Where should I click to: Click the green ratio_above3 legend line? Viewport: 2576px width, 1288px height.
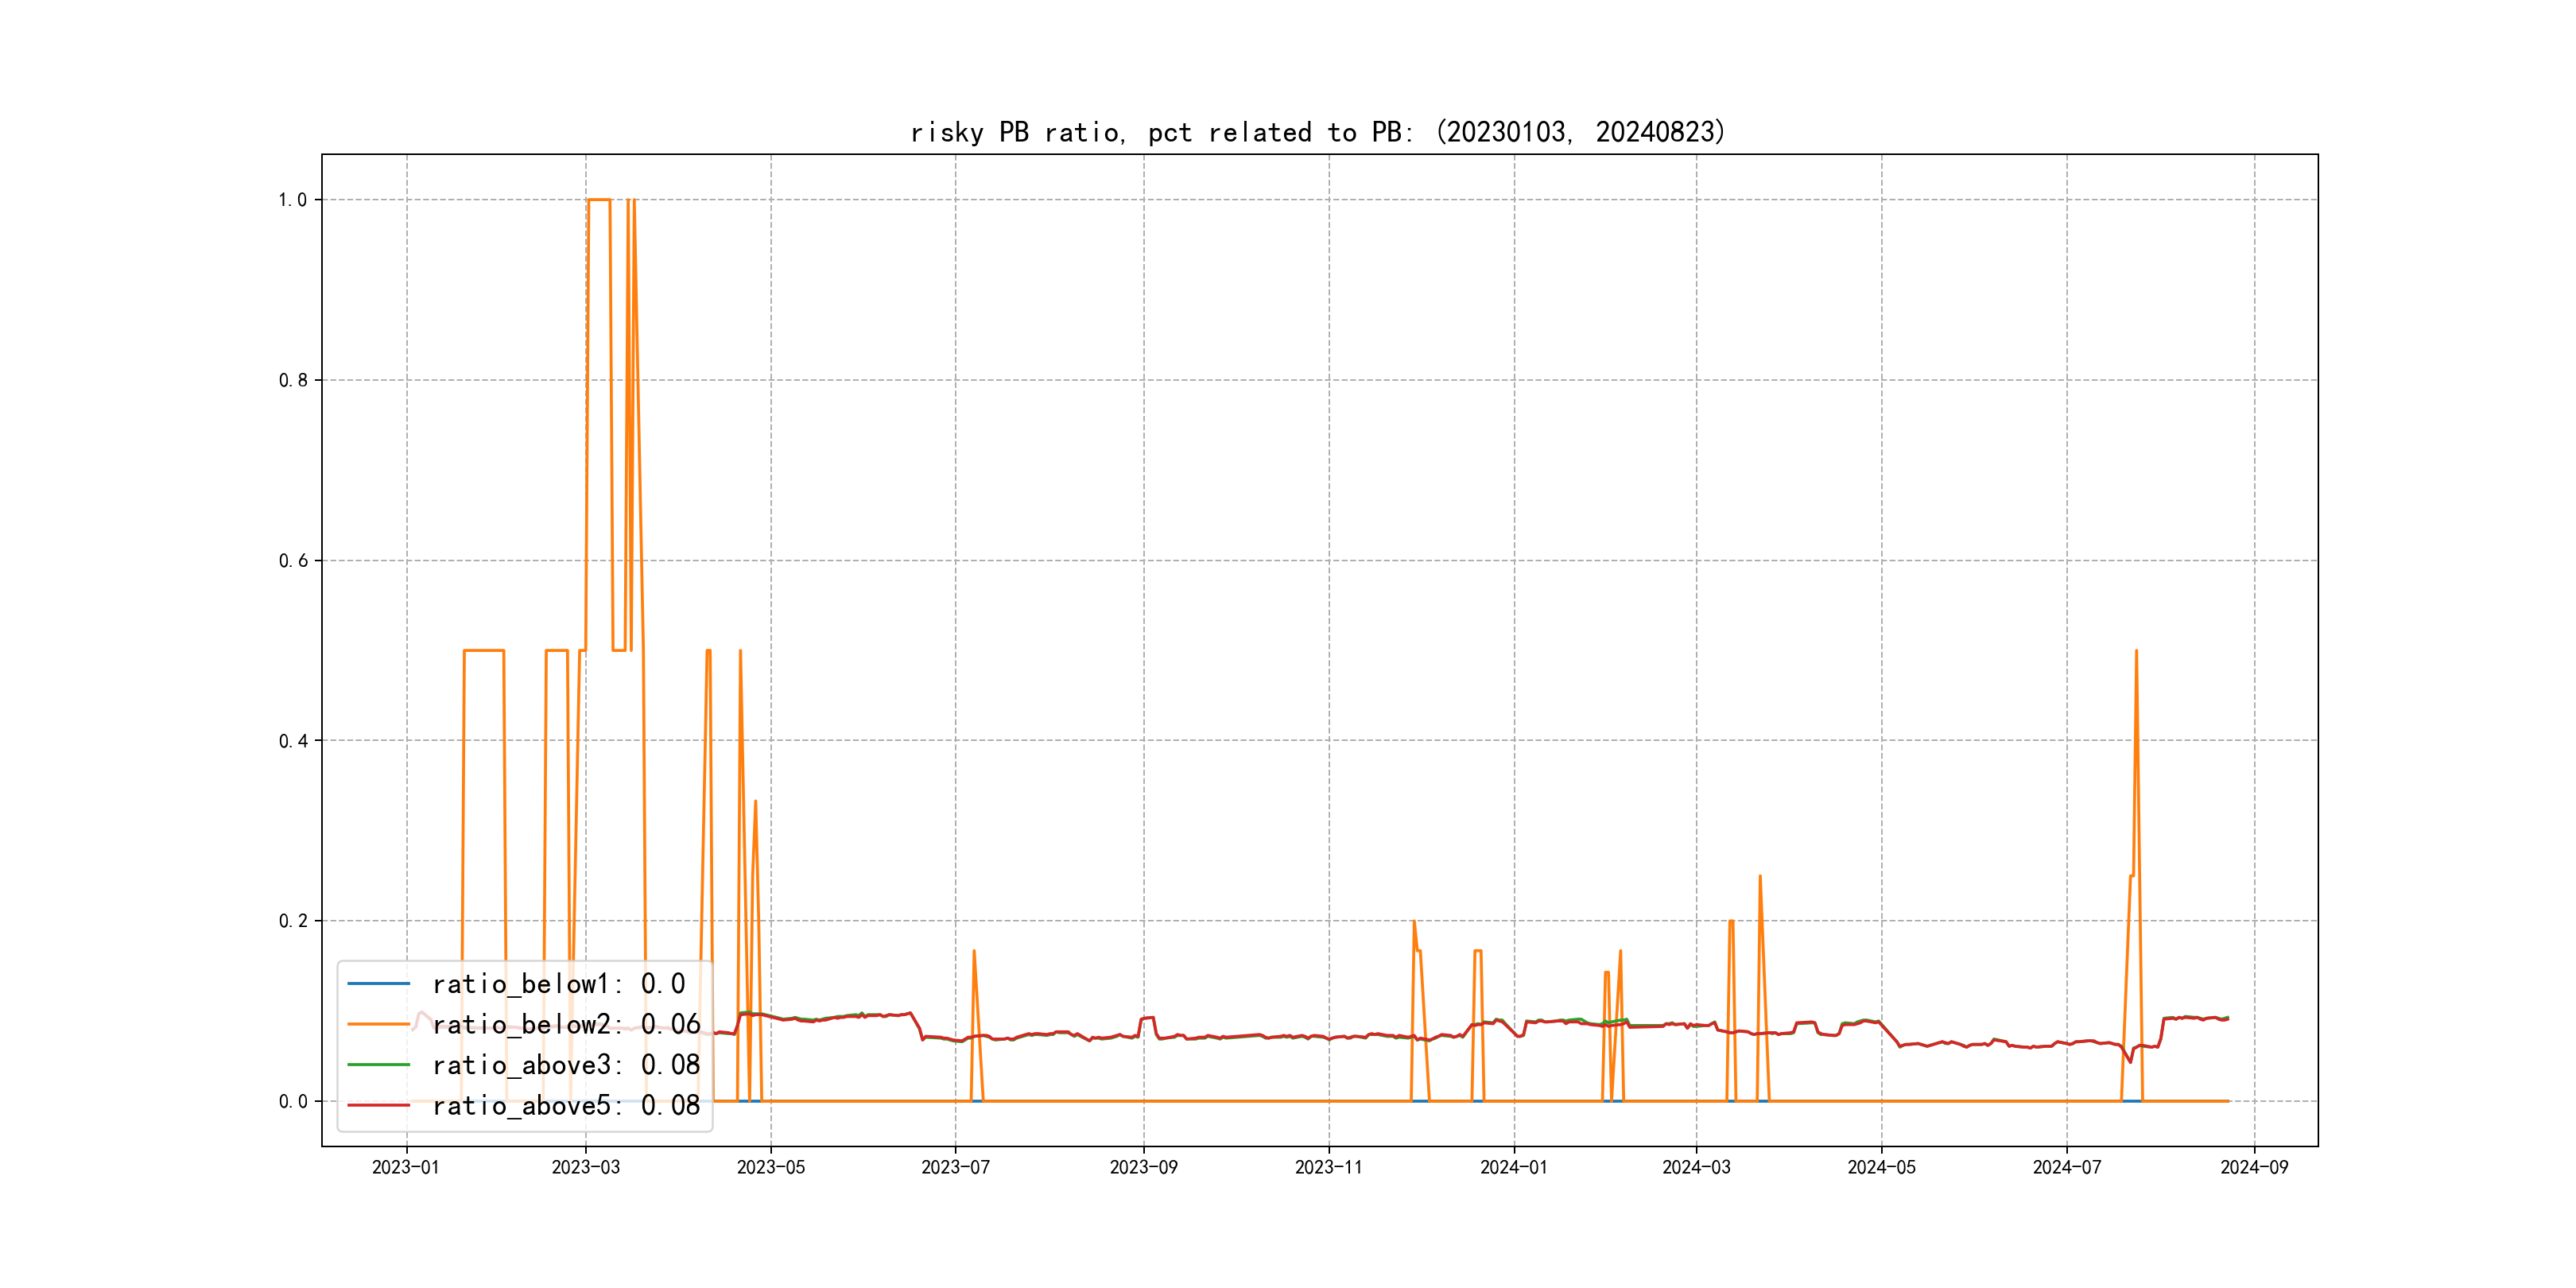378,1065
